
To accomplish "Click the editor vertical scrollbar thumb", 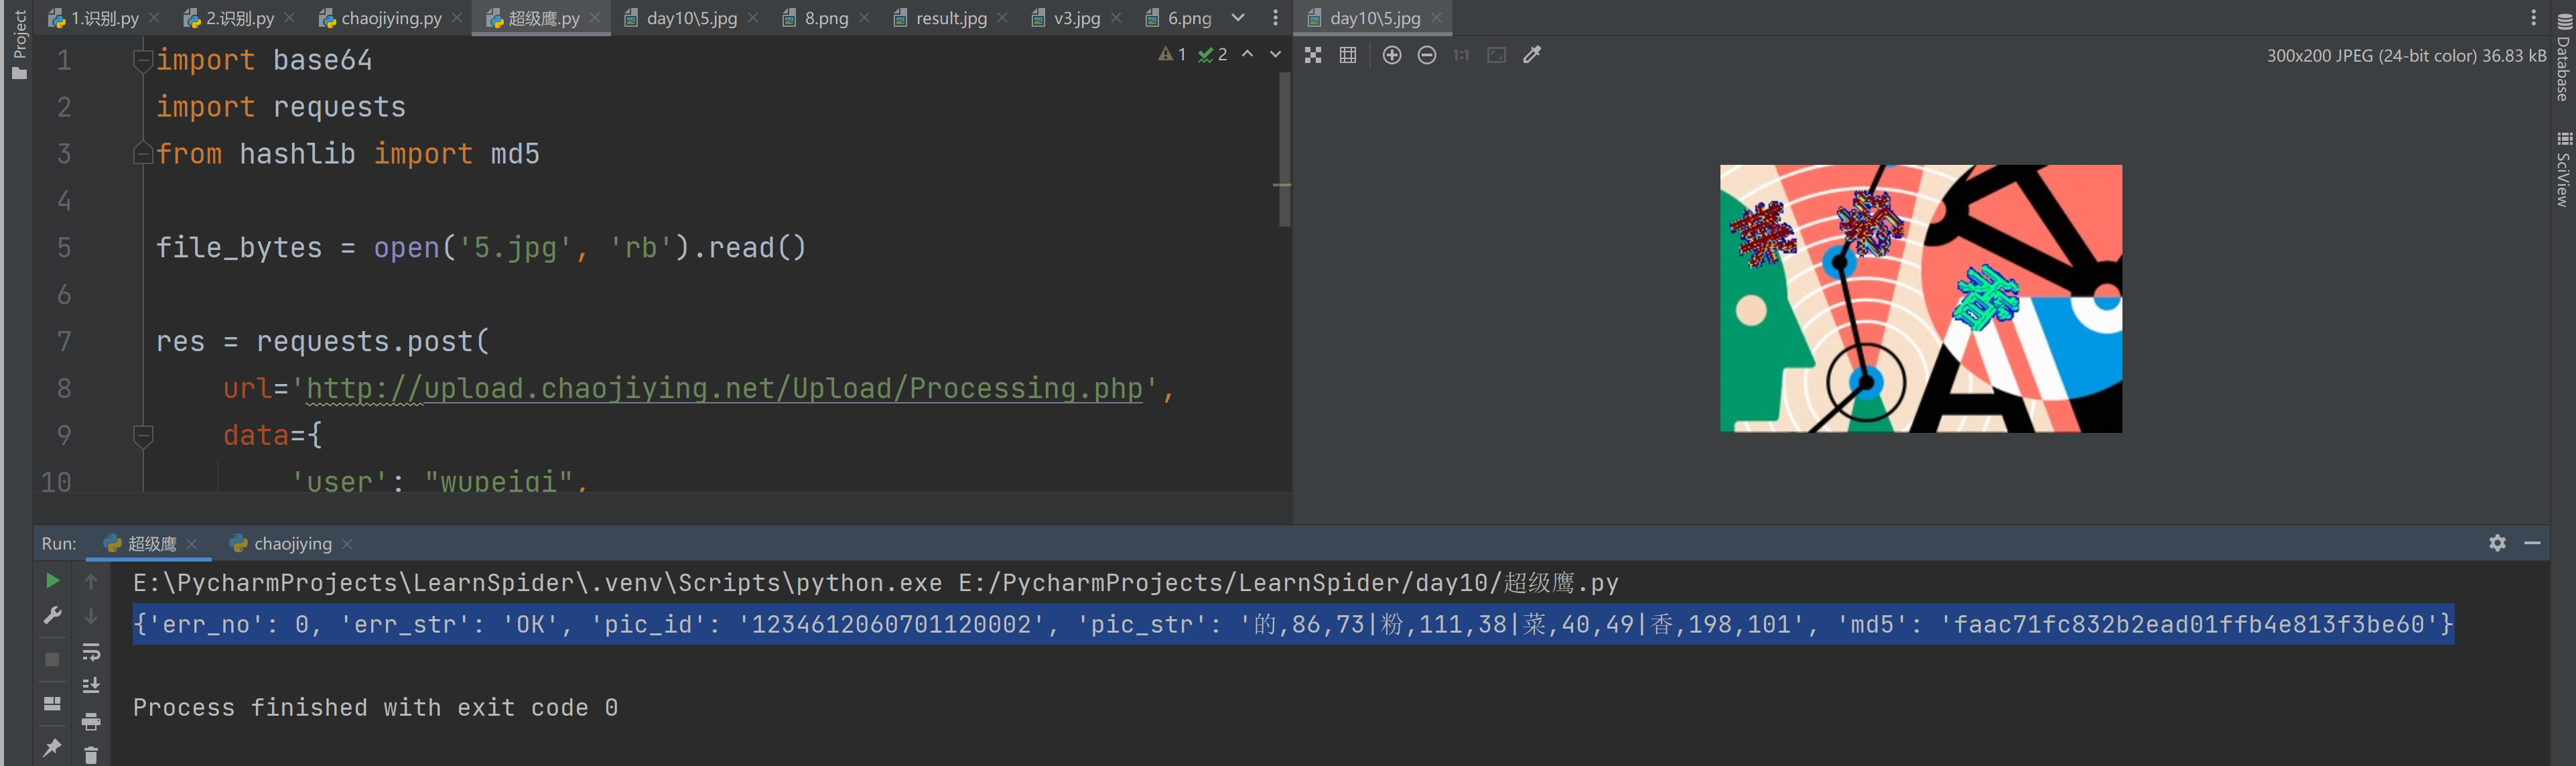I will click(x=1284, y=150).
